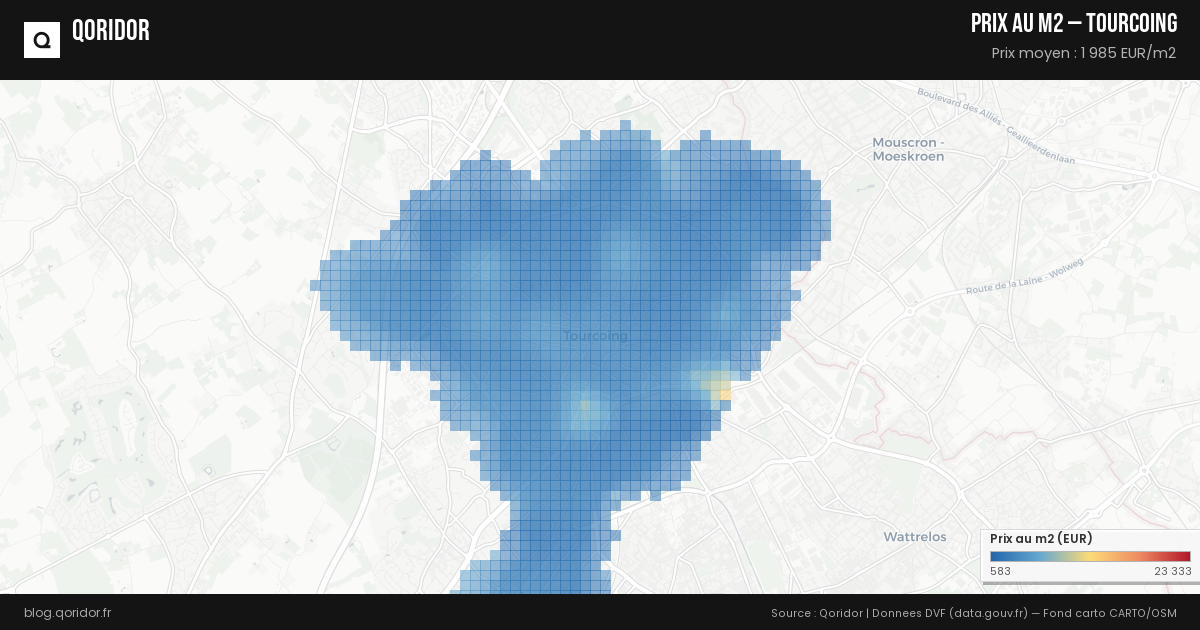Click the price legend gradient color bar

(x=1089, y=556)
